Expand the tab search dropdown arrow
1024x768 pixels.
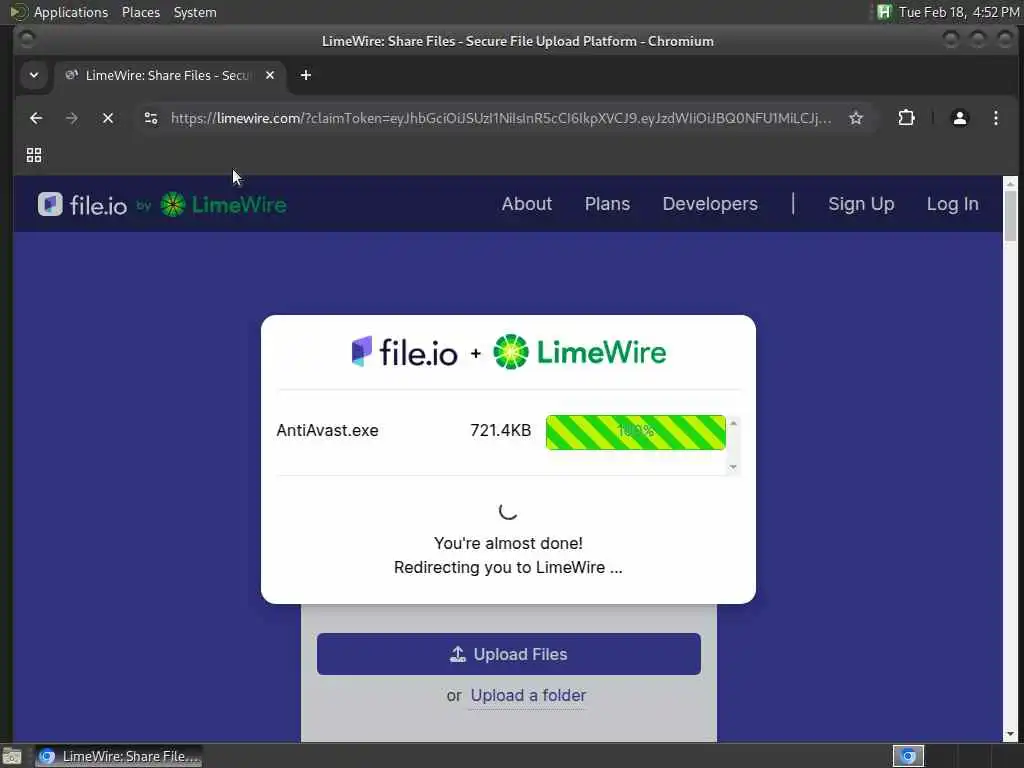(34, 75)
